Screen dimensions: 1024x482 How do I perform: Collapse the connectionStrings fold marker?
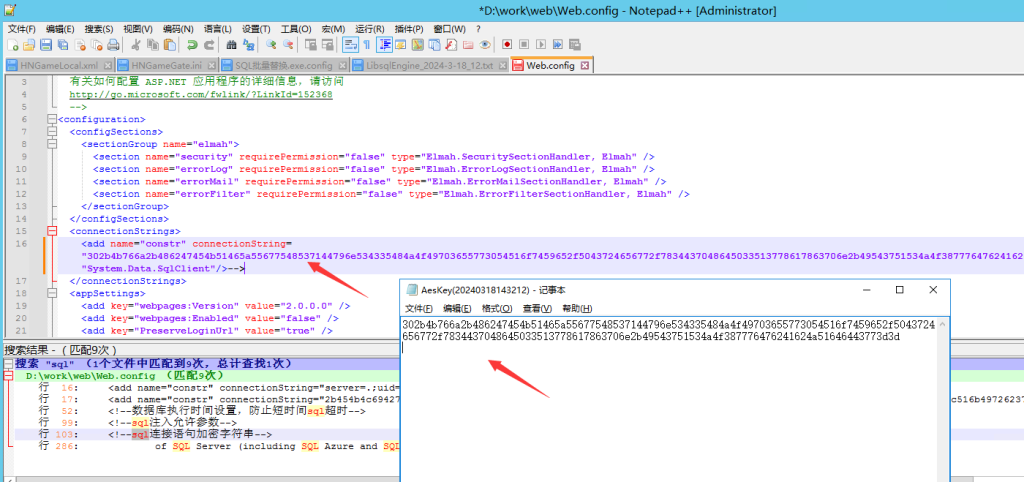[x=51, y=231]
